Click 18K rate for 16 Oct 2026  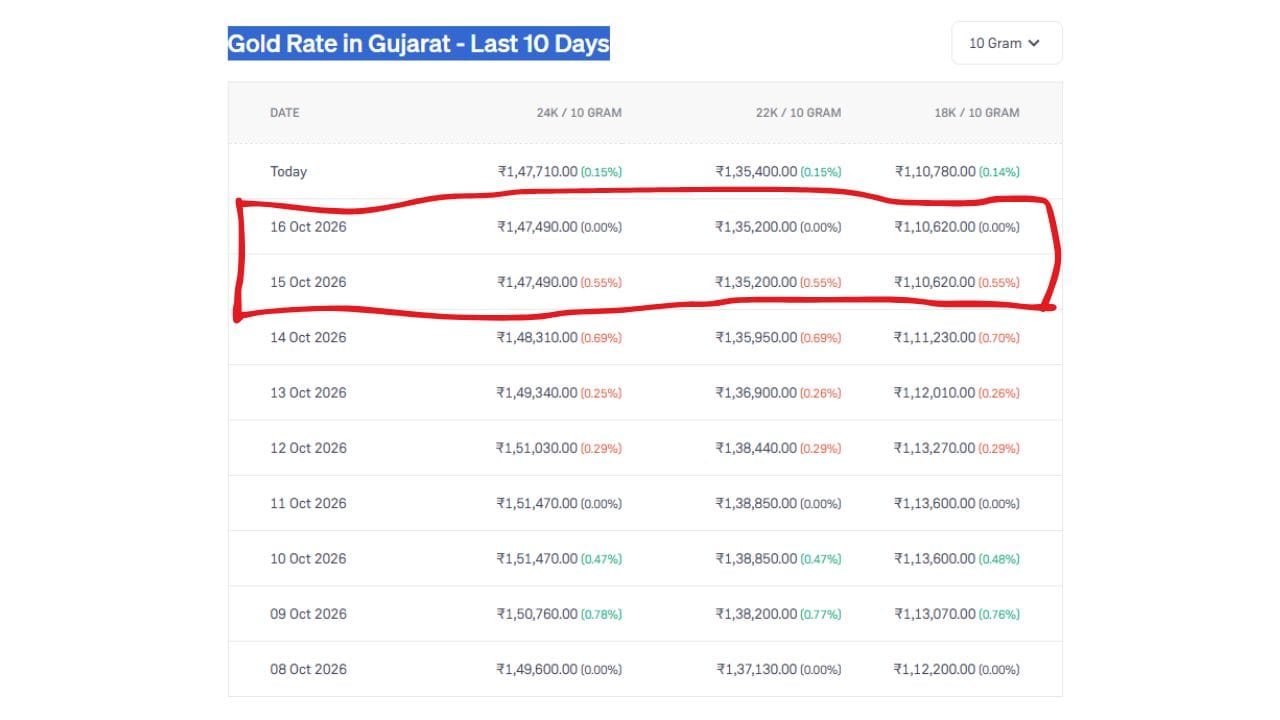tap(935, 227)
